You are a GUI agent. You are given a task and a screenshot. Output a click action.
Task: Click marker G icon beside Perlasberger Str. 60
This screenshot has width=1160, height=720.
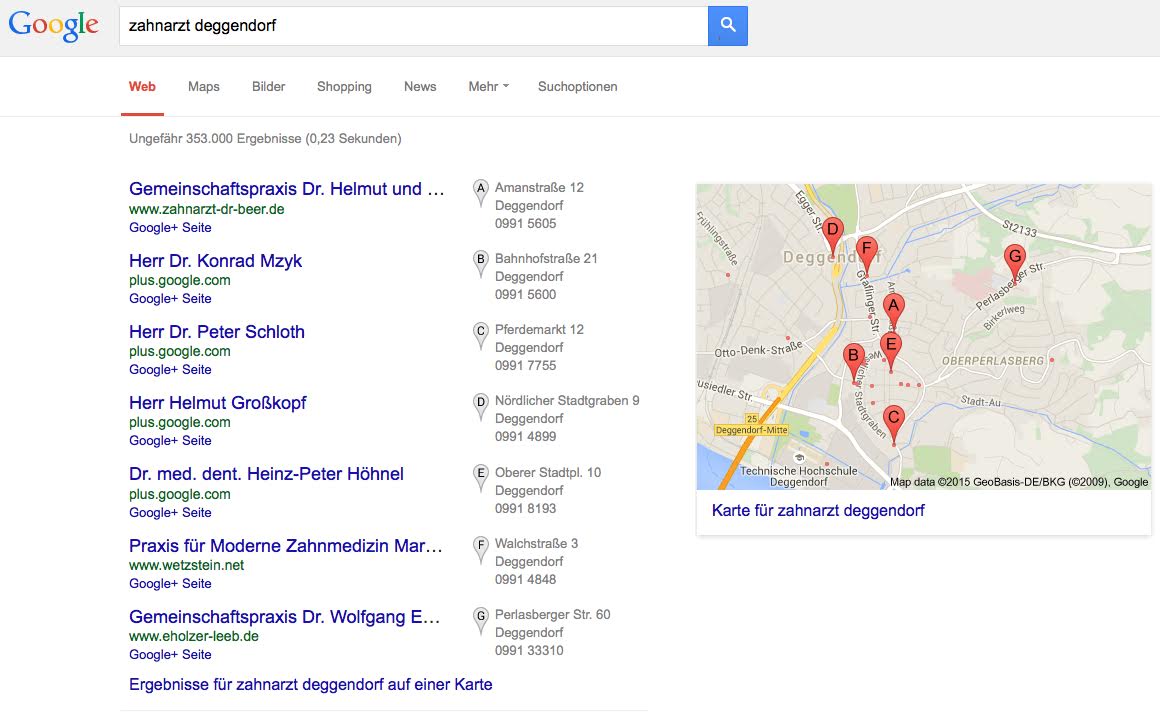coord(481,619)
